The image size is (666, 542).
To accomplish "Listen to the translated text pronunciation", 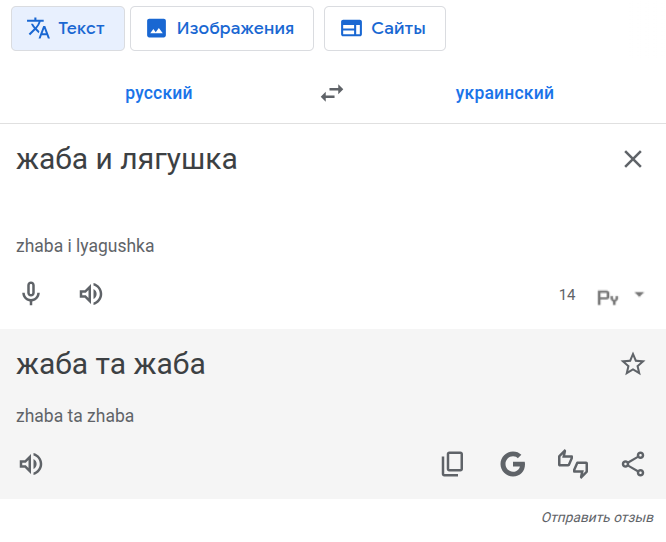I will click(x=31, y=464).
